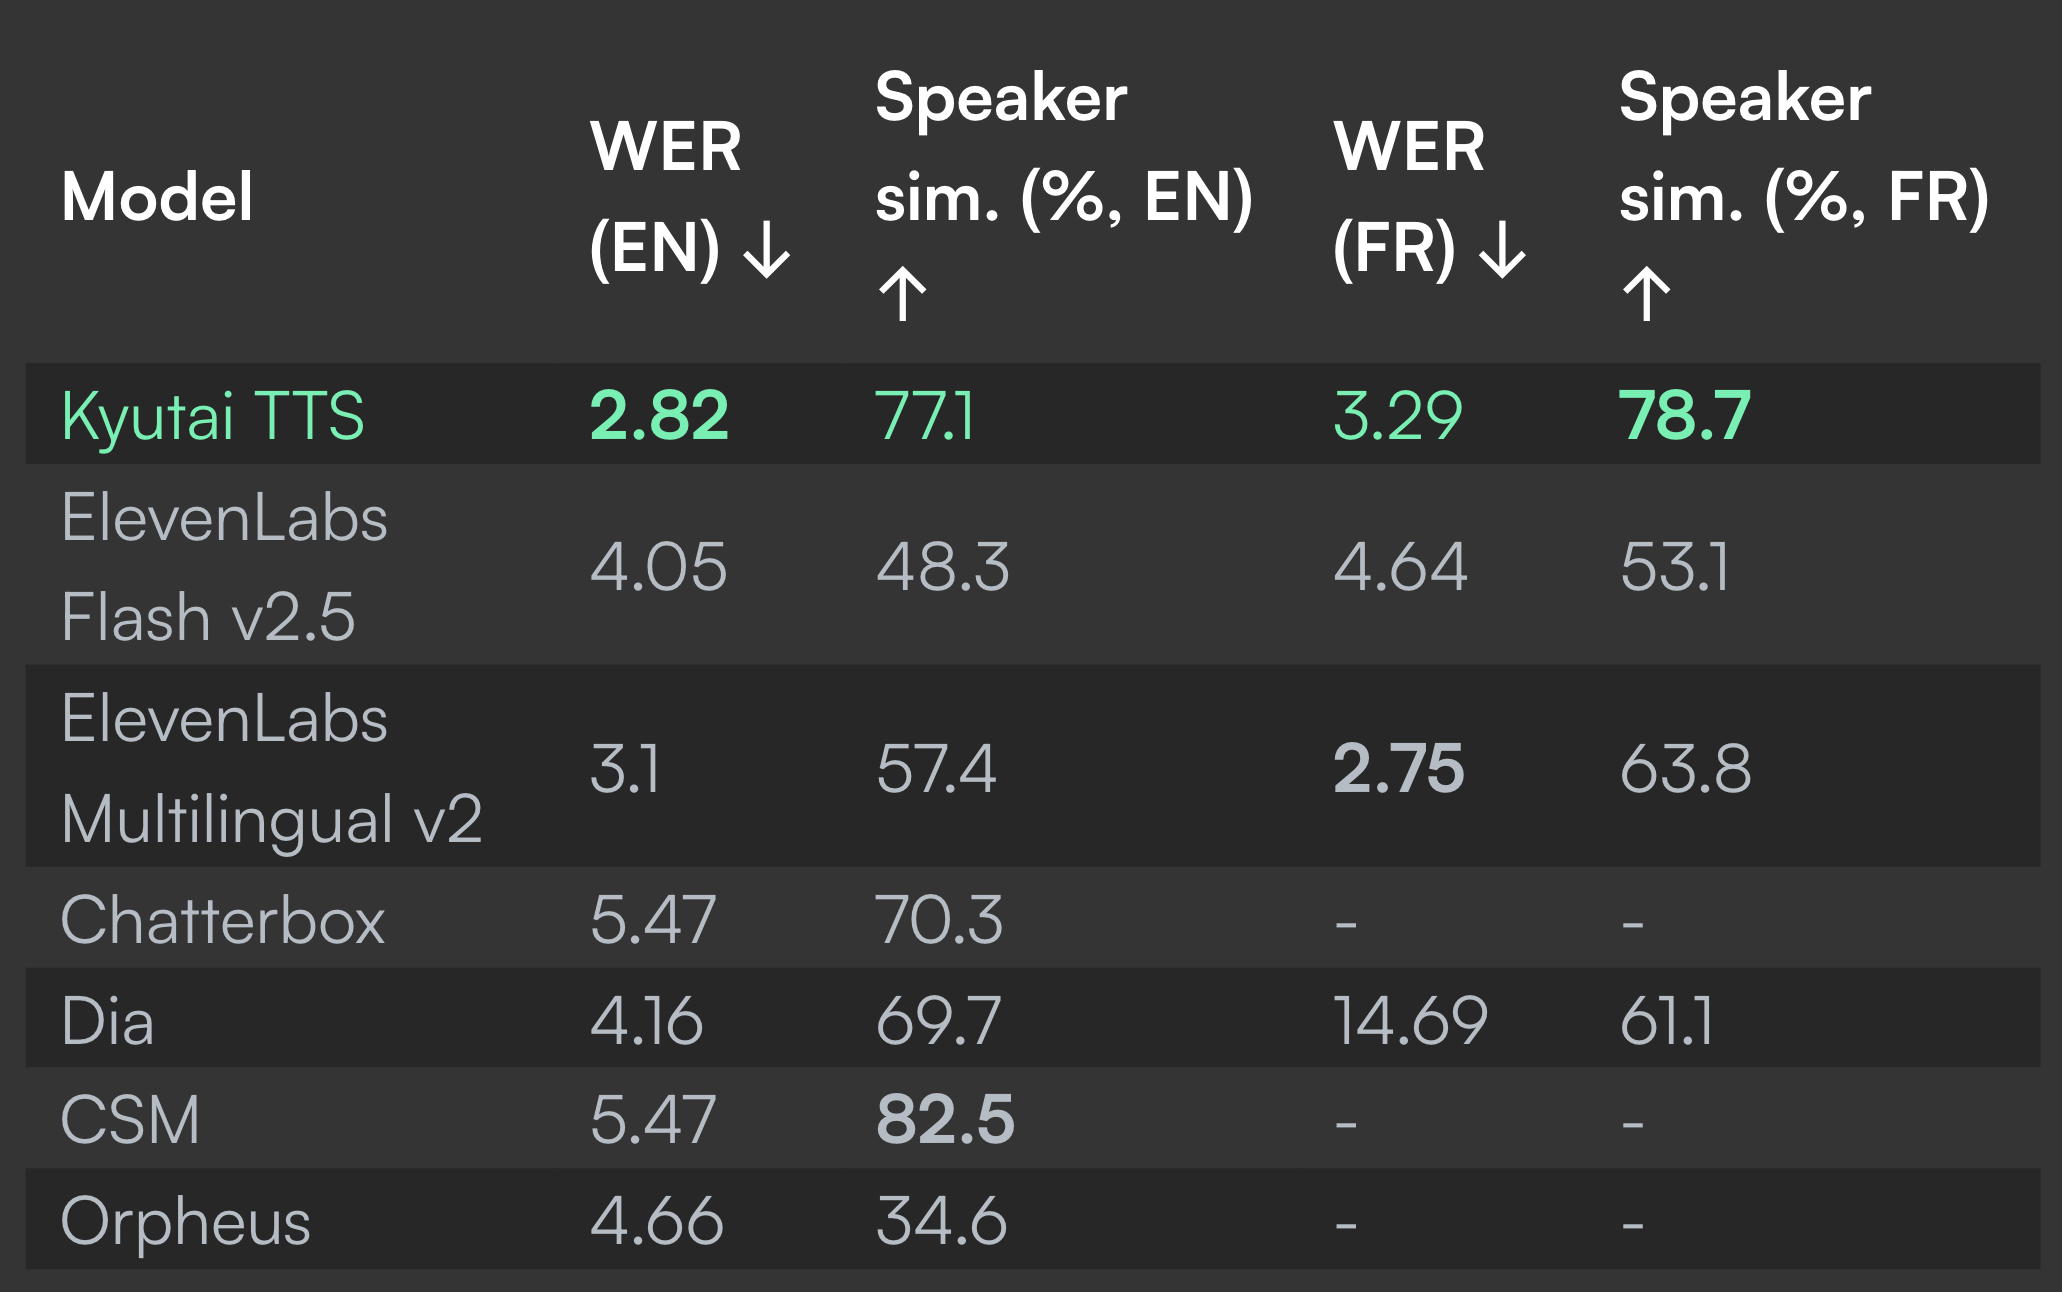Select the bold 78.7 speaker similarity value
2062x1292 pixels.
click(x=1685, y=415)
